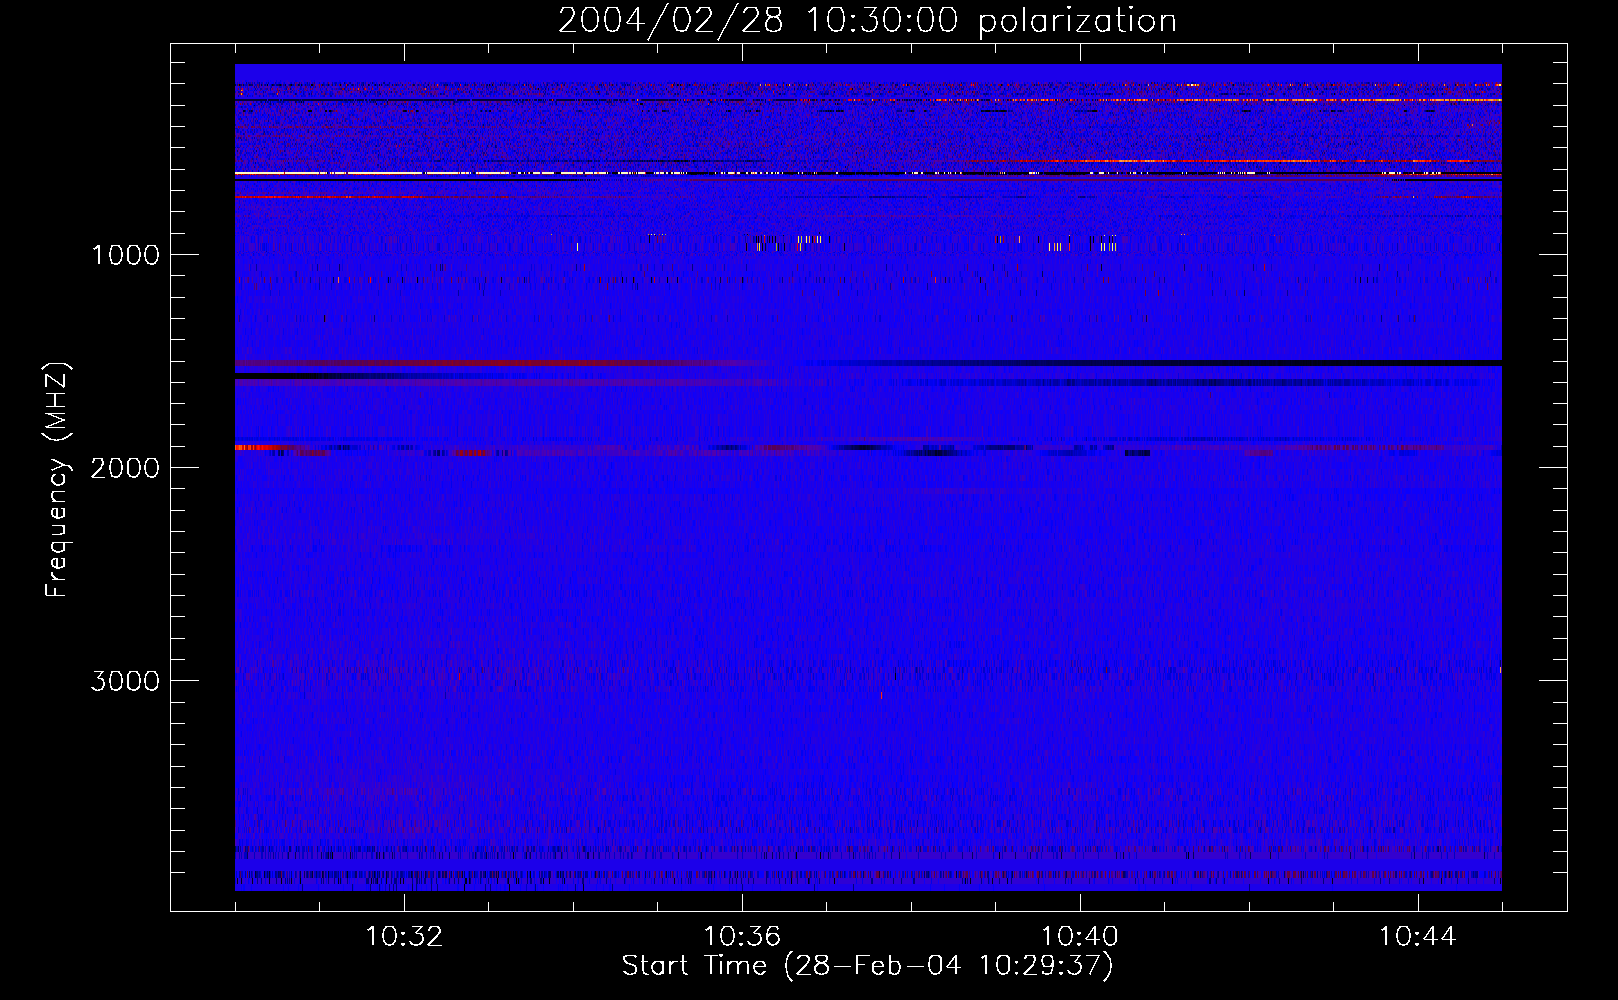Viewport: 1618px width, 1000px height.
Task: Select the 3000 frequency tick label
Action: point(125,681)
